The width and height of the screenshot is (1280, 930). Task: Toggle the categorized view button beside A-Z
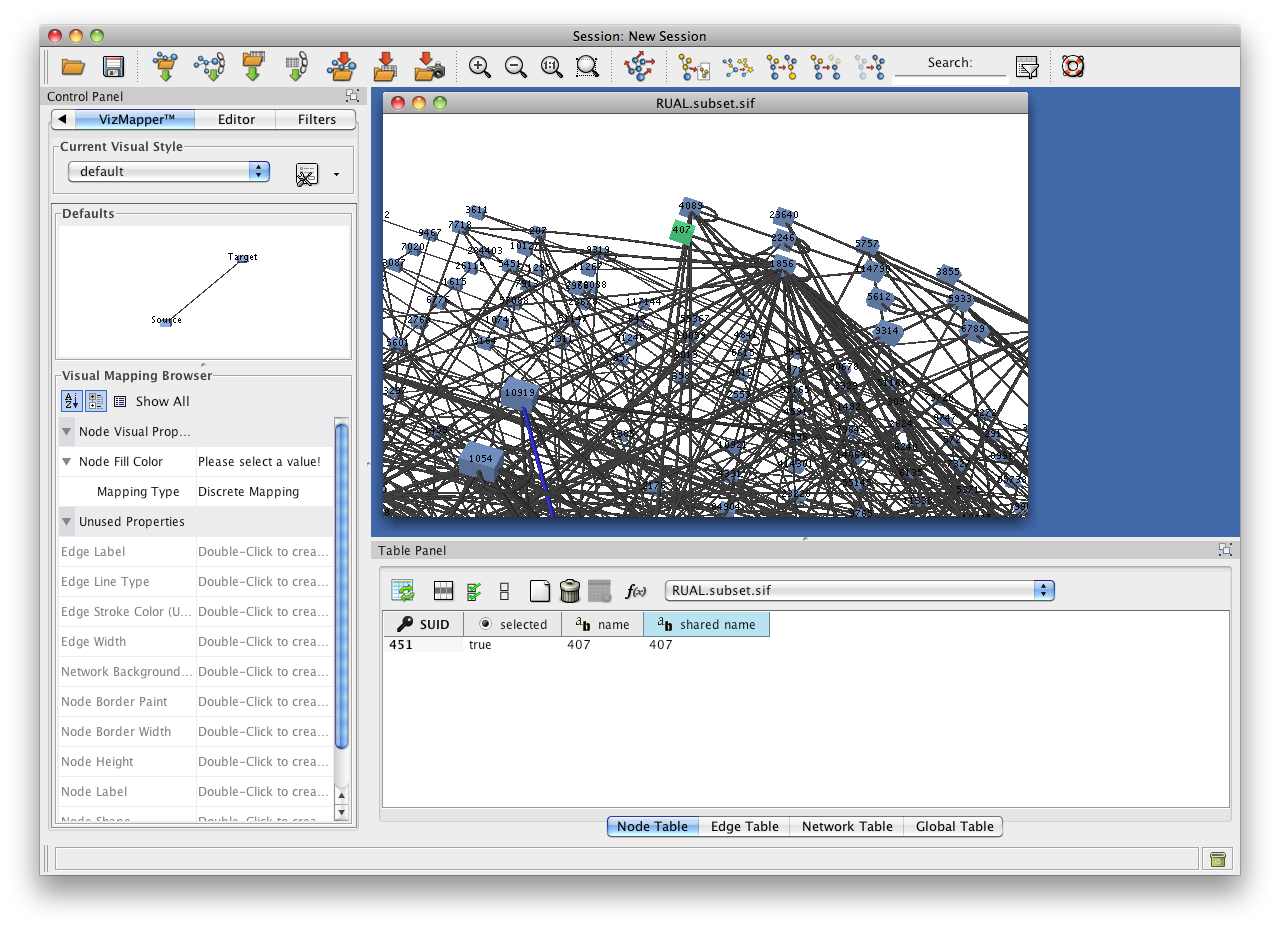[x=96, y=401]
